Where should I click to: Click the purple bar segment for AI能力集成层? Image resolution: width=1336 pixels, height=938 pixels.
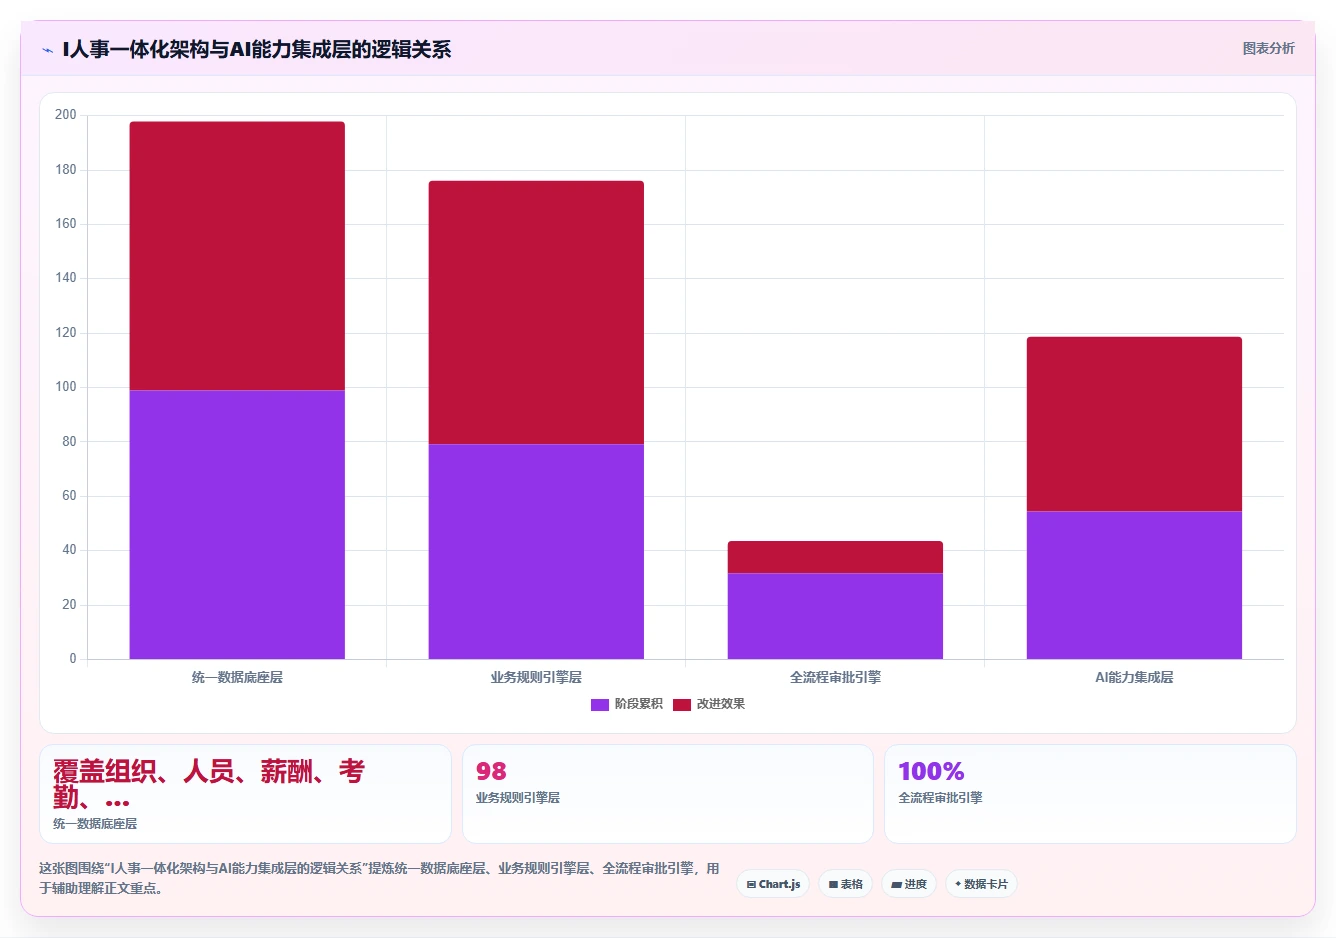click(x=1134, y=585)
